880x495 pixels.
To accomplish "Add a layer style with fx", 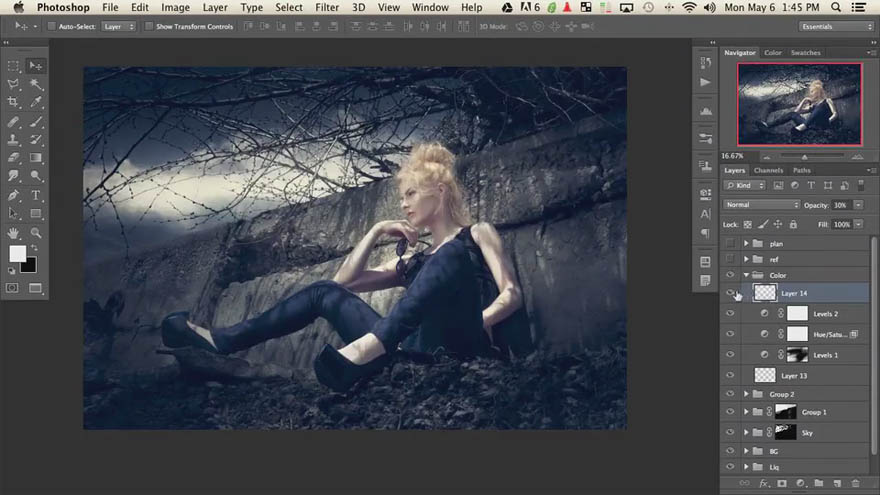I will pos(763,483).
